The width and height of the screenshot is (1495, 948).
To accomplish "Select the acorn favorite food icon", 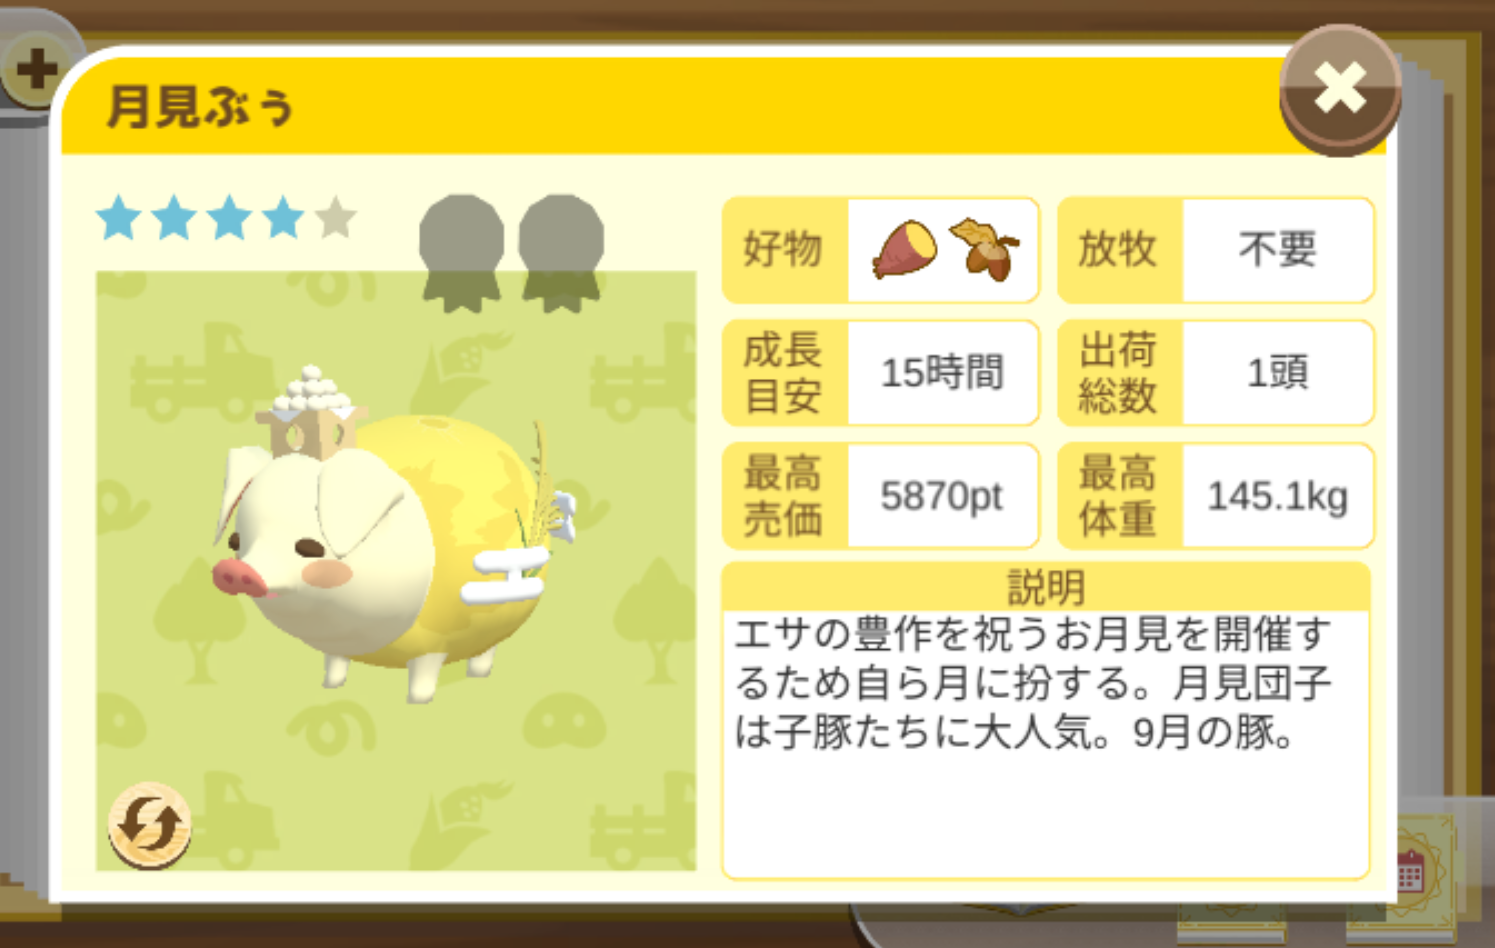I will click(x=985, y=250).
